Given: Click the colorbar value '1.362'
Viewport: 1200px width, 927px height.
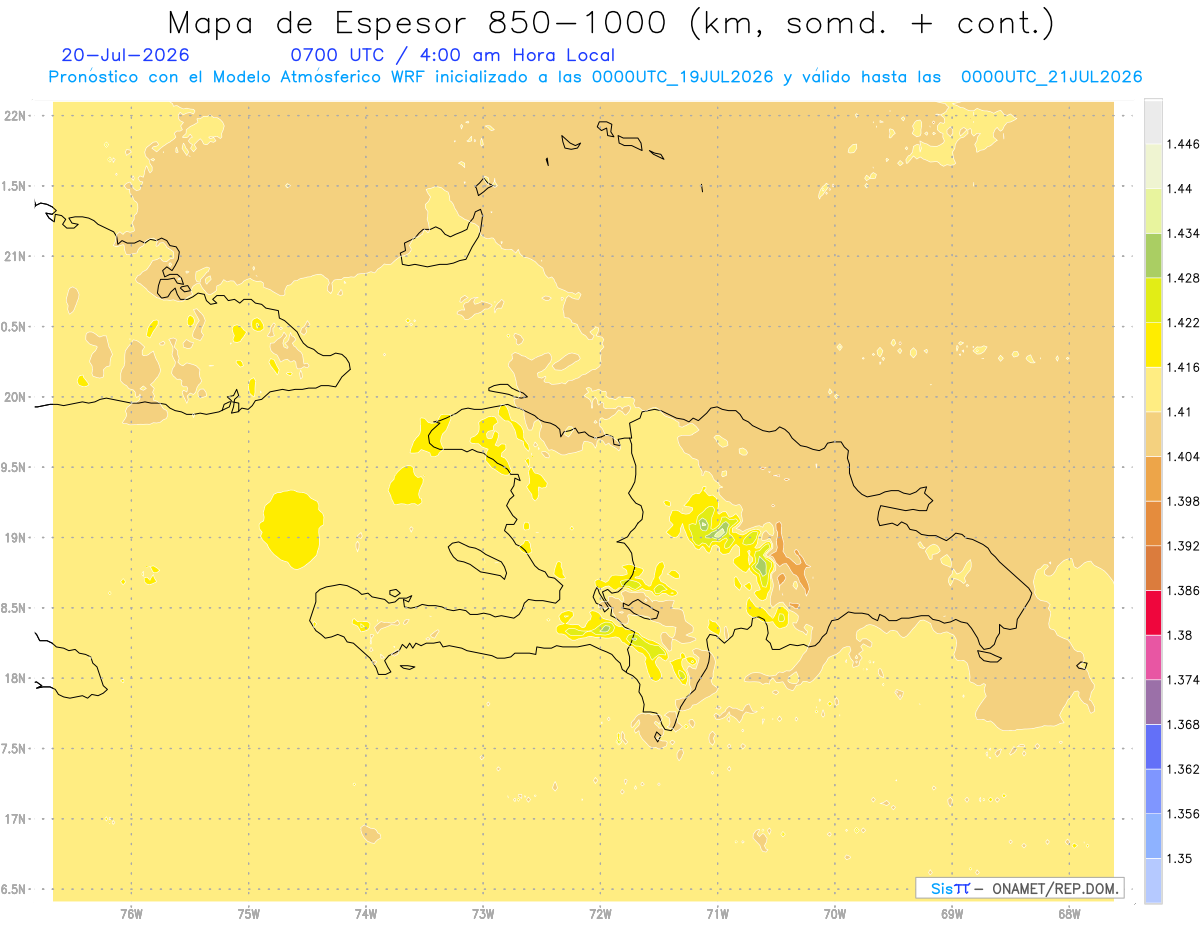Looking at the screenshot, I should [1183, 769].
